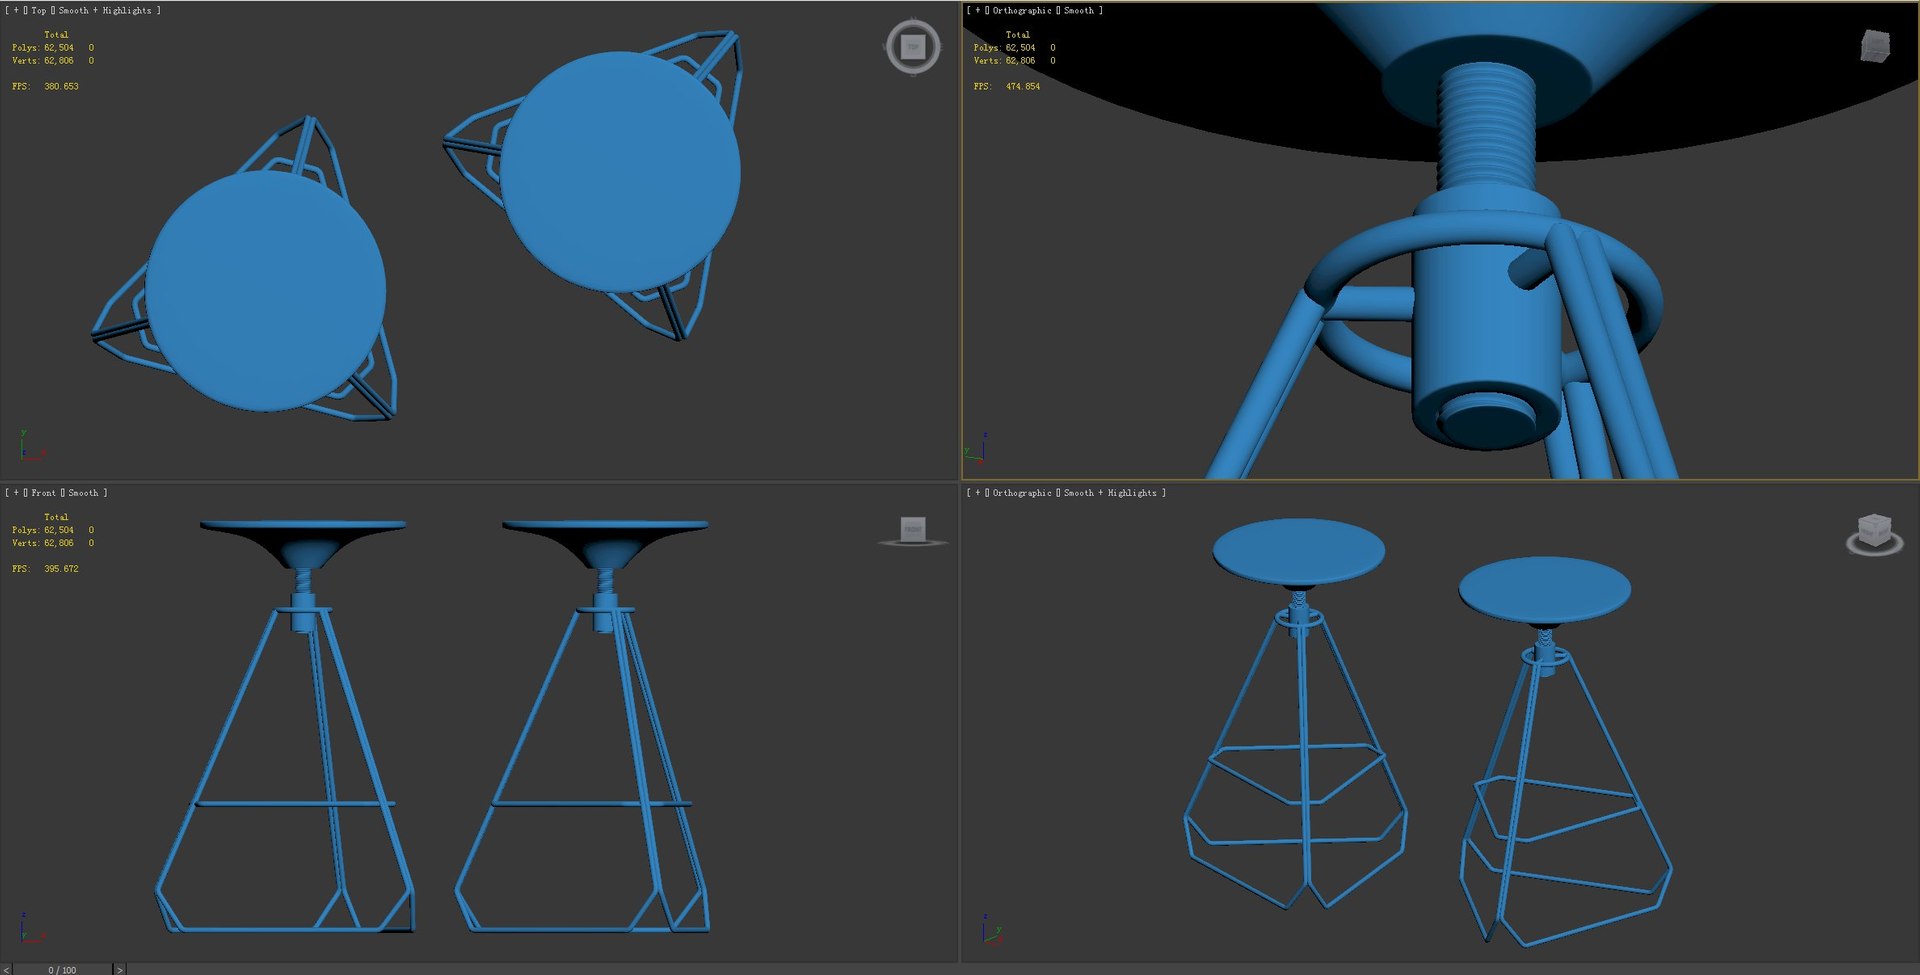Viewport: 1920px width, 975px height.
Task: Select the left stool seat in Top viewport
Action: 266,290
